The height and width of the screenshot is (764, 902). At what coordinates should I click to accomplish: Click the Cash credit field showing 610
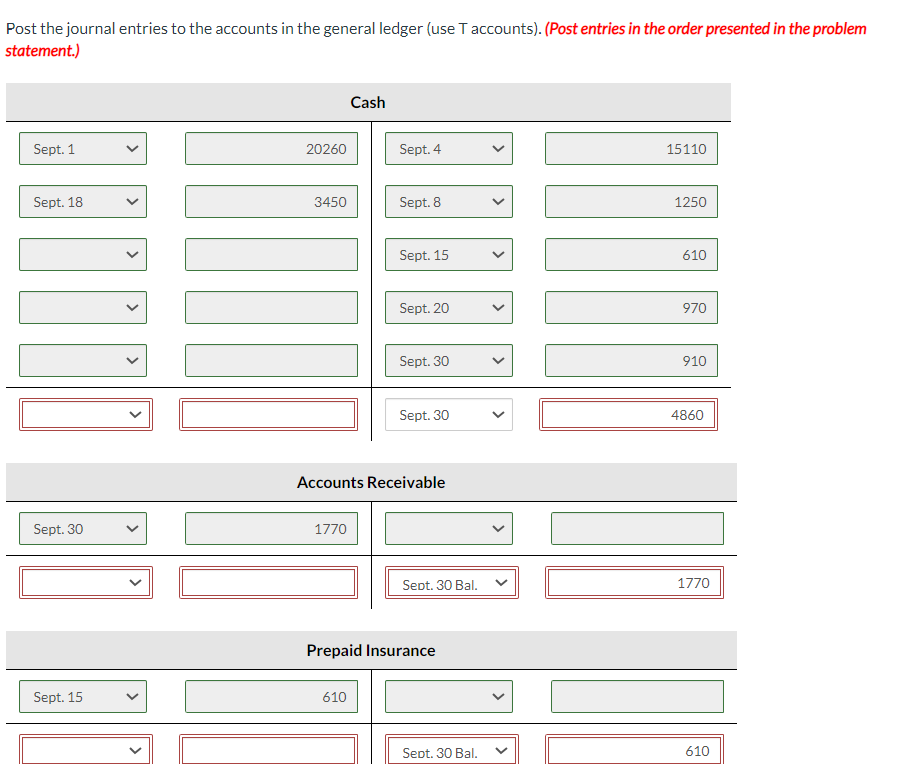[632, 255]
